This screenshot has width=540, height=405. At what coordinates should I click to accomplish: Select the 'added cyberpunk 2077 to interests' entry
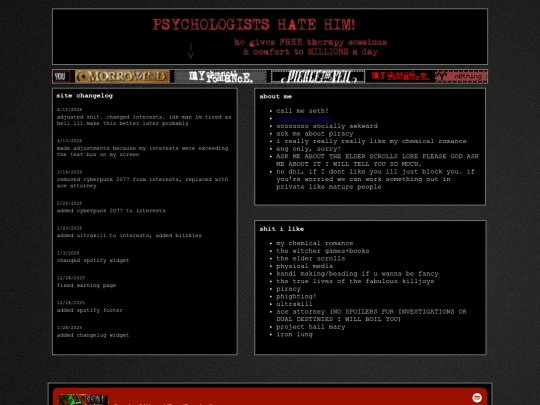pyautogui.click(x=111, y=210)
